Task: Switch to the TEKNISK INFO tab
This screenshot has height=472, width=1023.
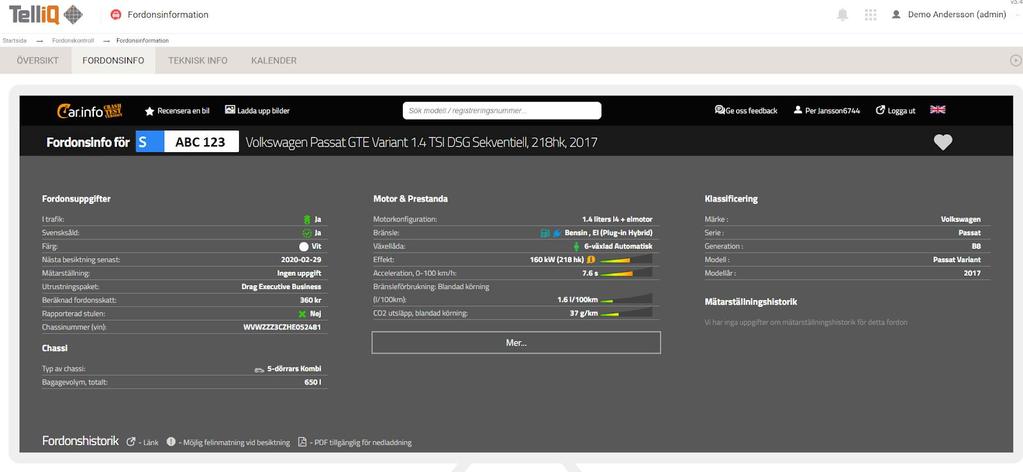Action: click(198, 60)
